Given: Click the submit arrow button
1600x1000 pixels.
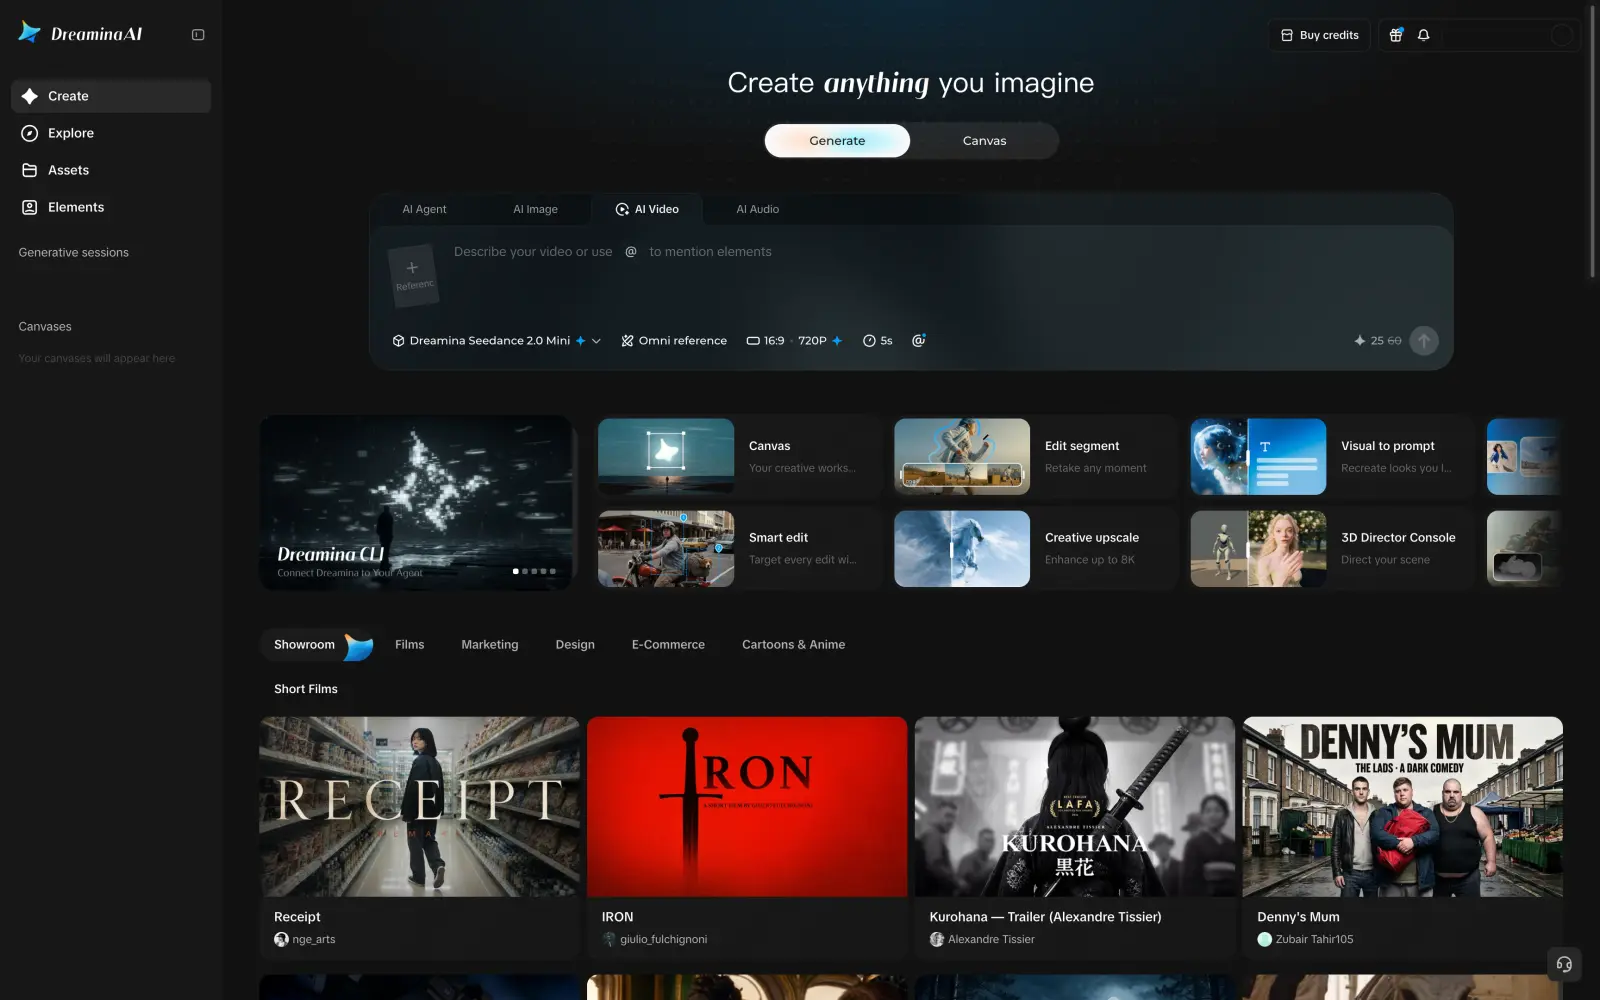Looking at the screenshot, I should coord(1423,341).
